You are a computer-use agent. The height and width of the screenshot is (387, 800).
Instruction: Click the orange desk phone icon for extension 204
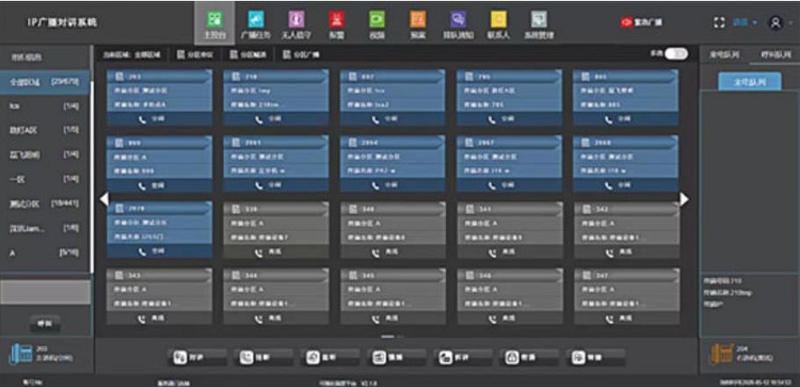pyautogui.click(x=721, y=353)
